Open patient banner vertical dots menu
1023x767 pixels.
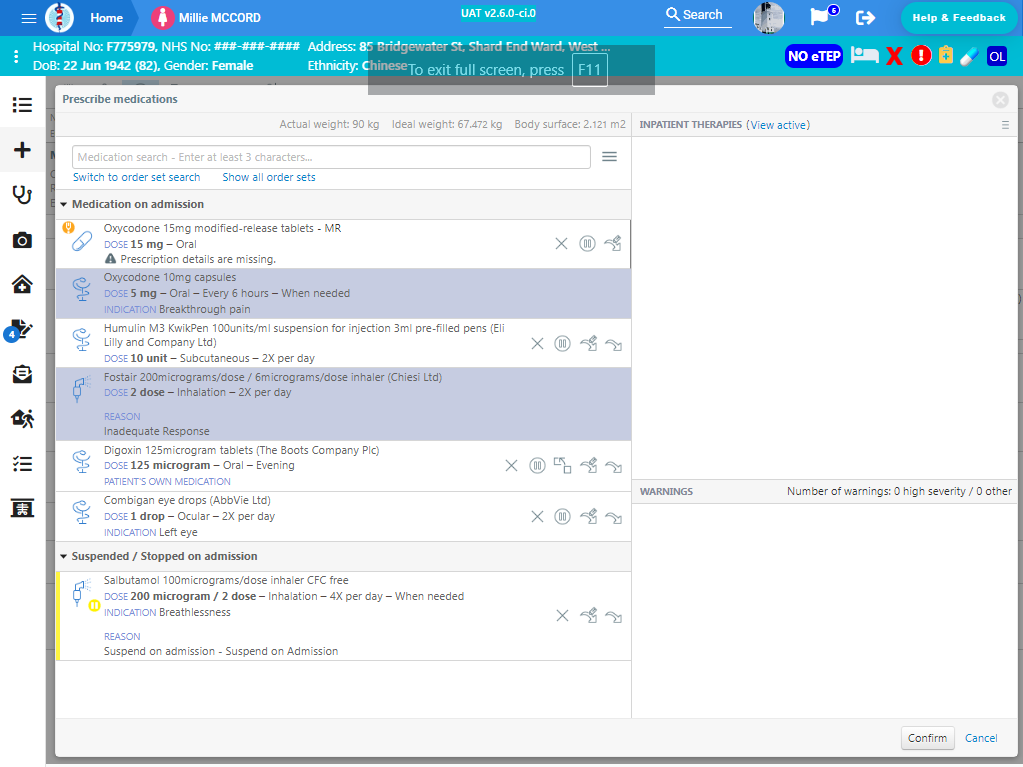pyautogui.click(x=16, y=57)
